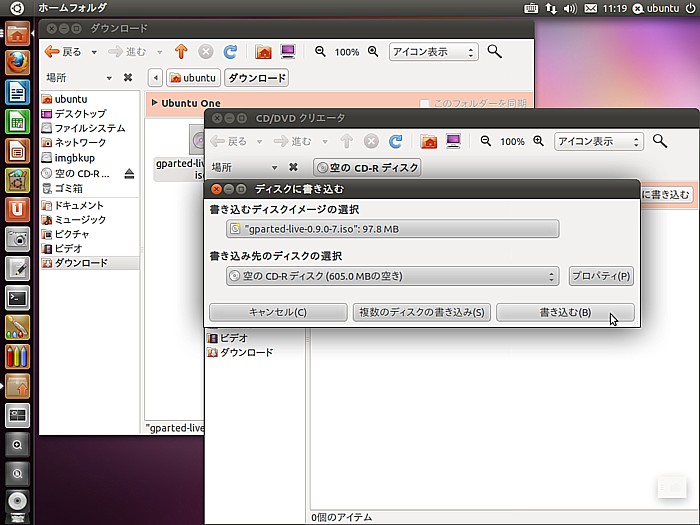Zoom in in CD/DVD Creator window
Viewport: 700px width, 525px height.
click(x=539, y=142)
